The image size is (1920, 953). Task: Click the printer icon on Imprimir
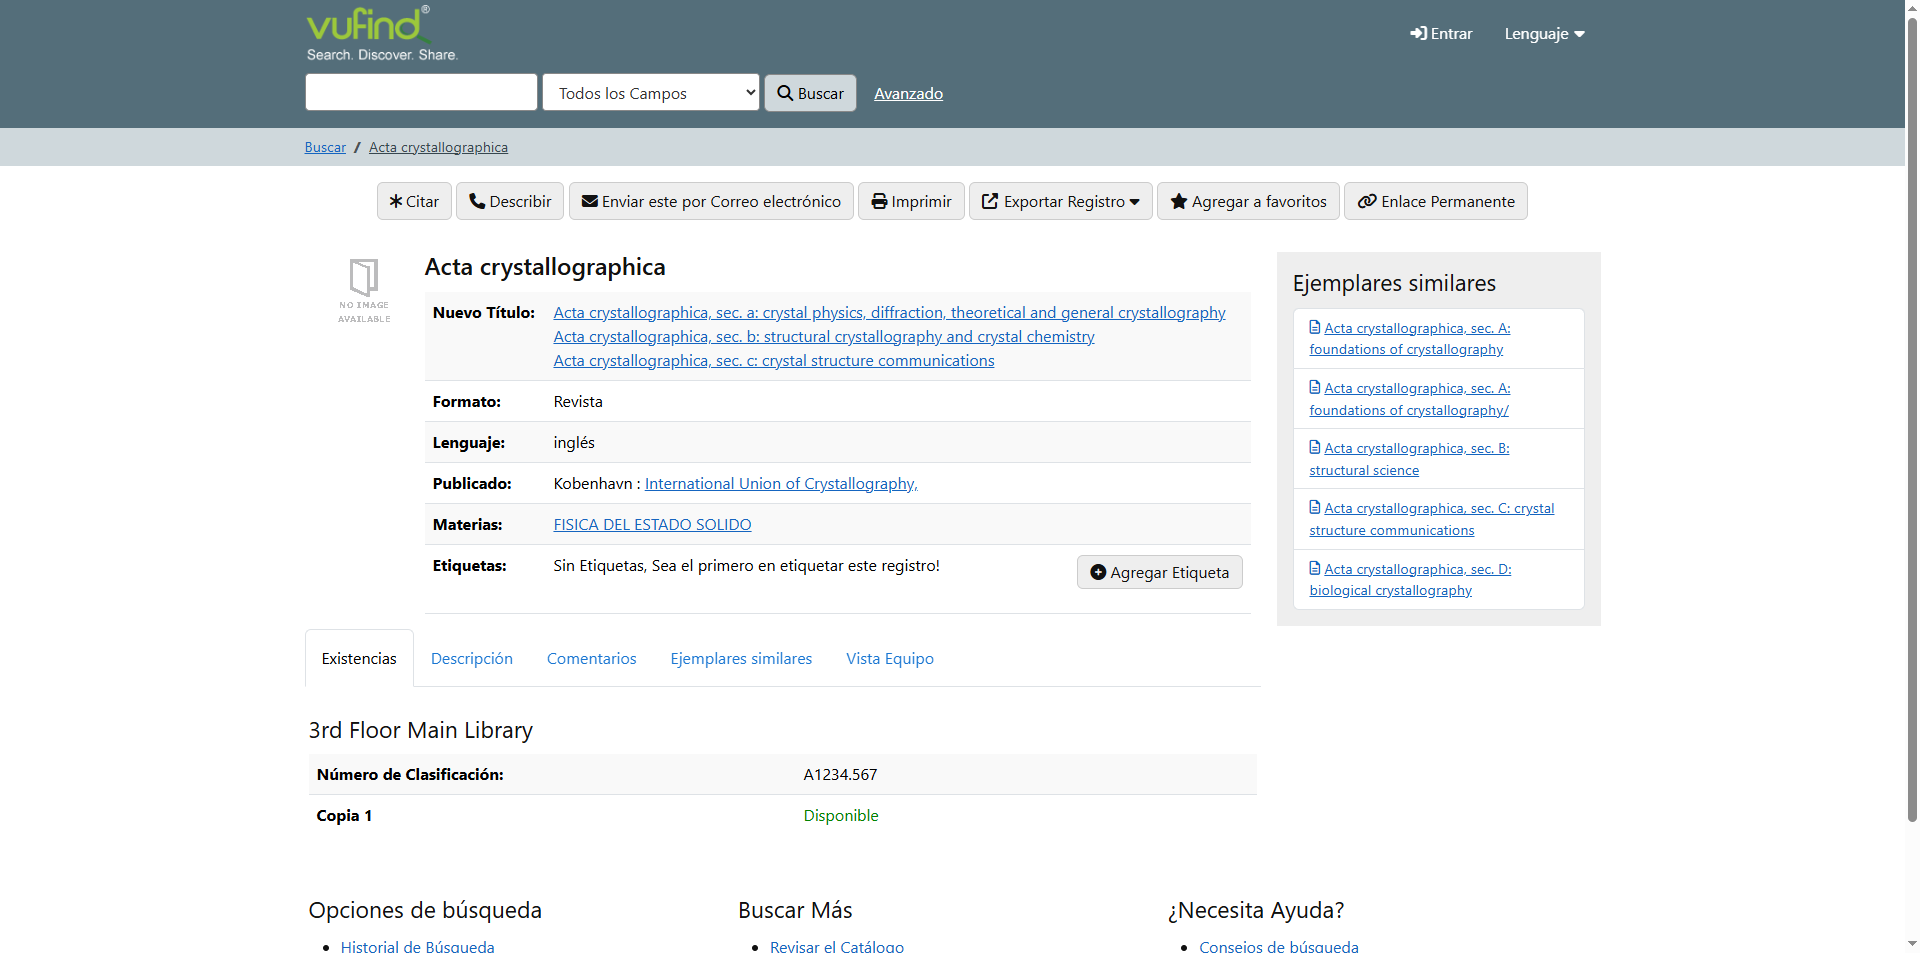coord(879,201)
